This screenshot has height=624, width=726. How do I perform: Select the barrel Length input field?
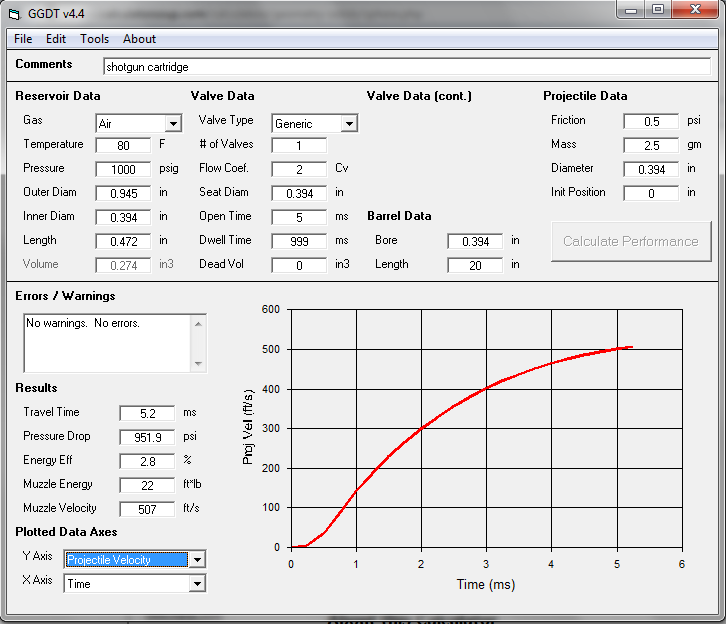pos(475,265)
